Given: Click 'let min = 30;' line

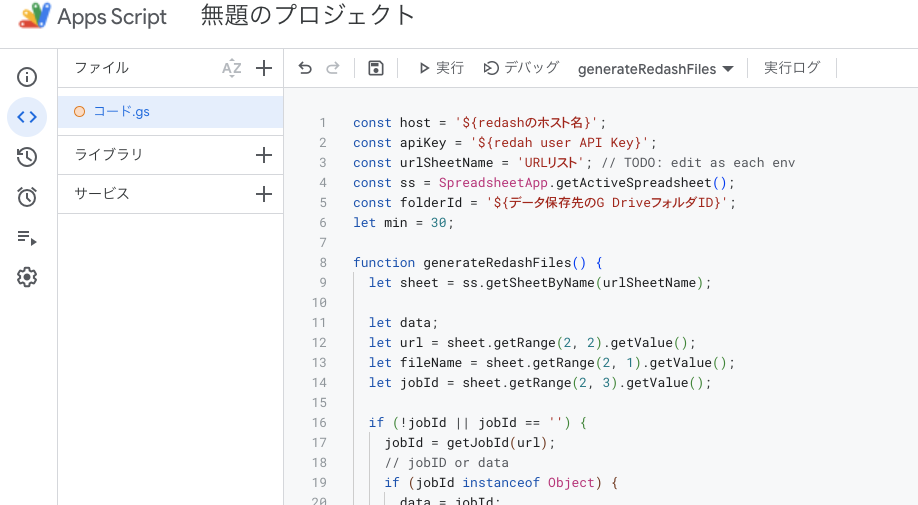Looking at the screenshot, I should click(x=403, y=222).
